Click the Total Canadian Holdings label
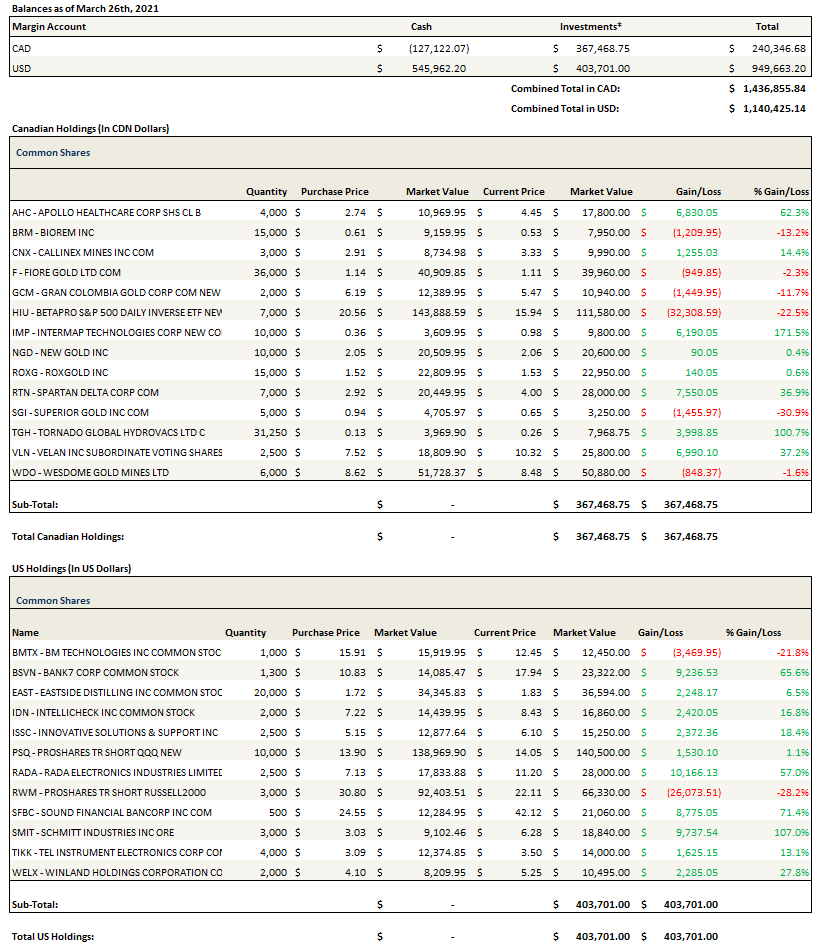823x952 pixels. [x=67, y=537]
